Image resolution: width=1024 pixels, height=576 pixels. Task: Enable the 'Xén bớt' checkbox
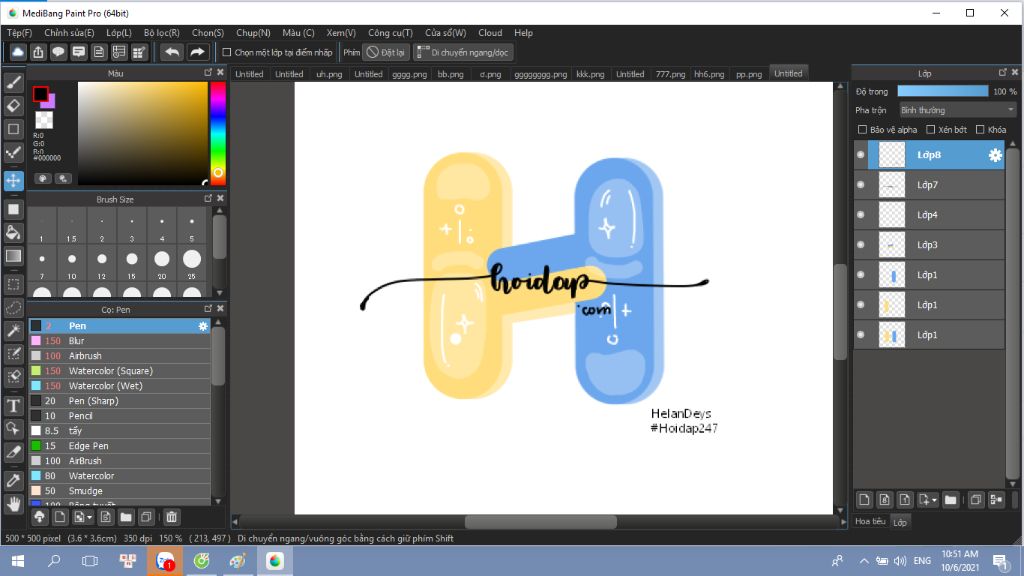pyautogui.click(x=931, y=130)
